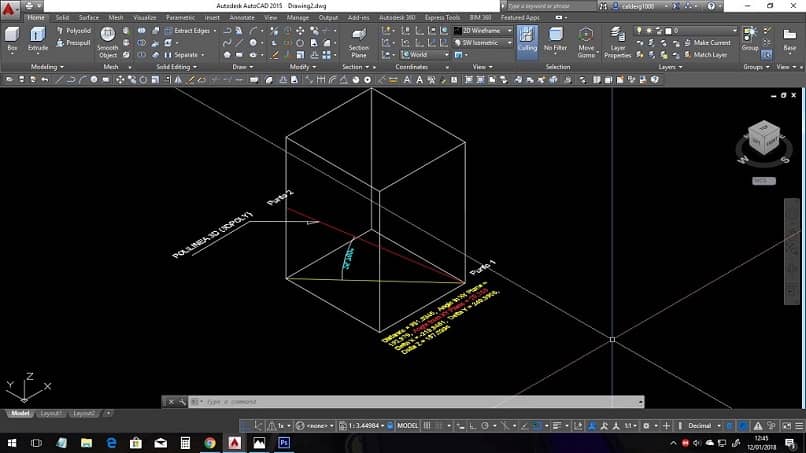Open Windows Start menu

12,443
